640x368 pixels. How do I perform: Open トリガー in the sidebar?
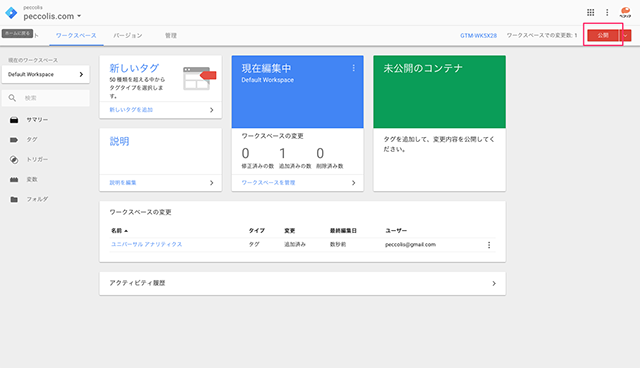(x=37, y=160)
